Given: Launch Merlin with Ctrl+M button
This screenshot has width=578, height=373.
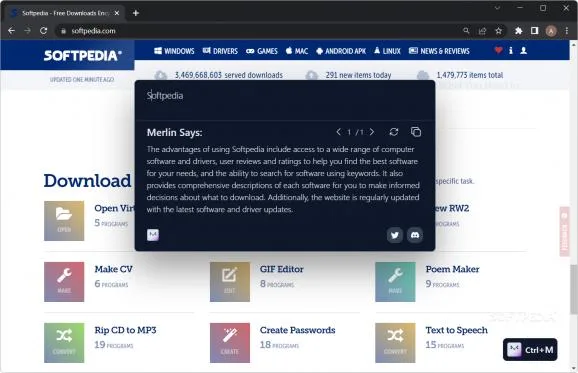Looking at the screenshot, I should pos(530,349).
